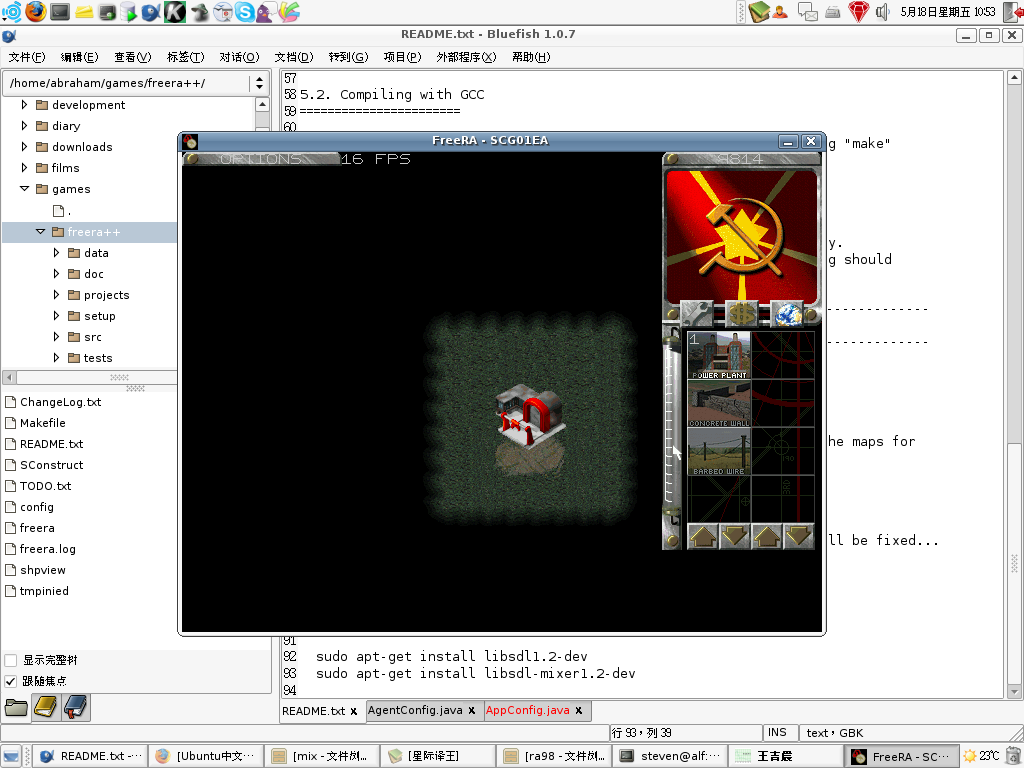Select Barbed Wire build icon
Viewport: 1024px width, 768px height.
point(719,451)
